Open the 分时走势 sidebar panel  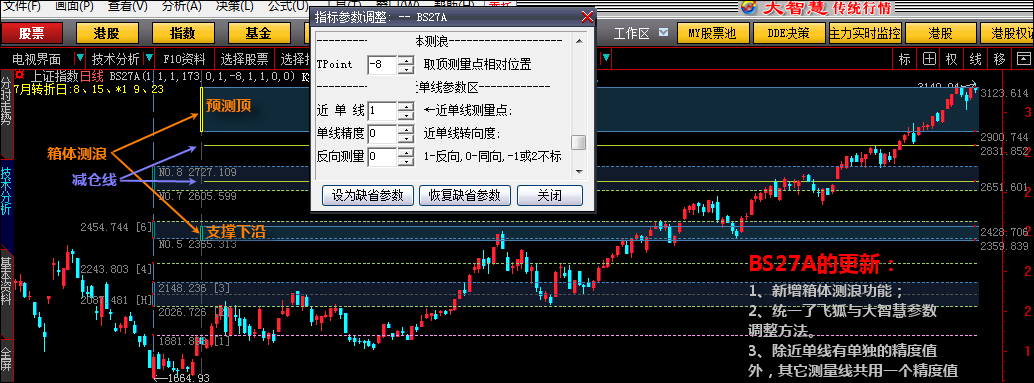click(6, 101)
